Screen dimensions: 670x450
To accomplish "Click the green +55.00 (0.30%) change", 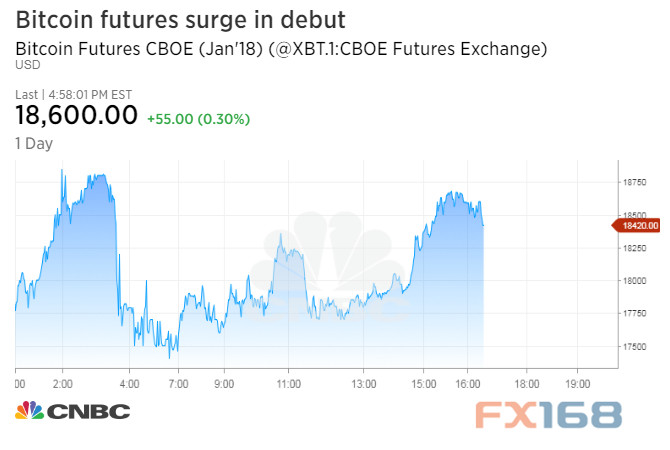I will (198, 119).
